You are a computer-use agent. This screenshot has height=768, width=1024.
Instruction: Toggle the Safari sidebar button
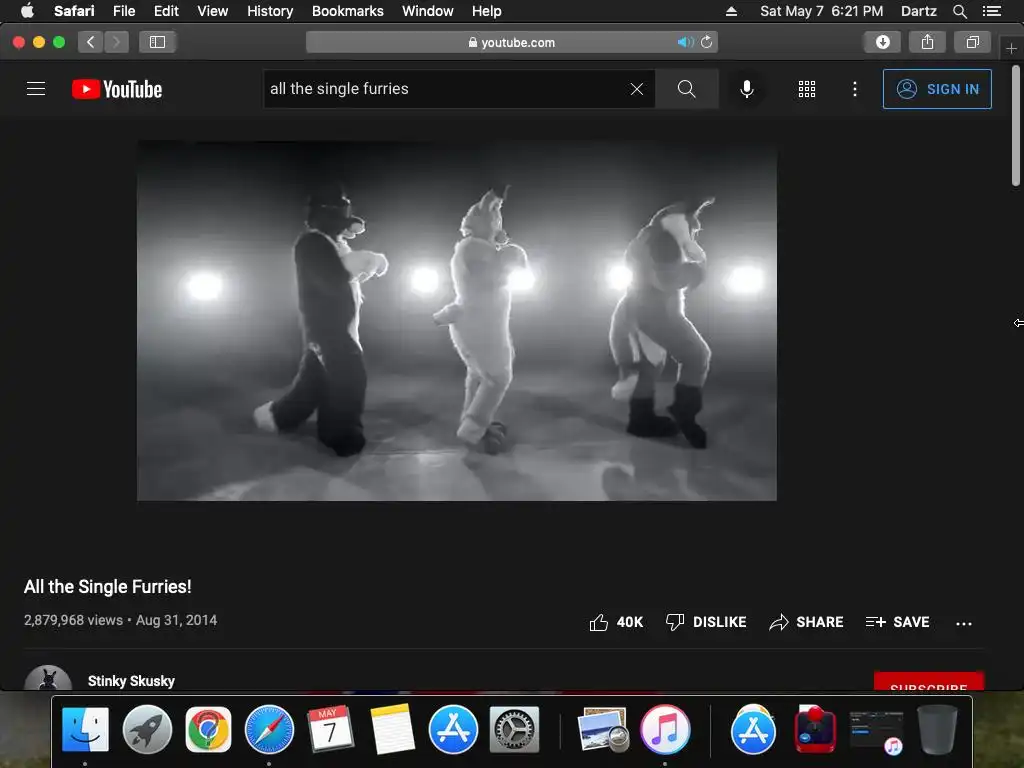click(157, 42)
